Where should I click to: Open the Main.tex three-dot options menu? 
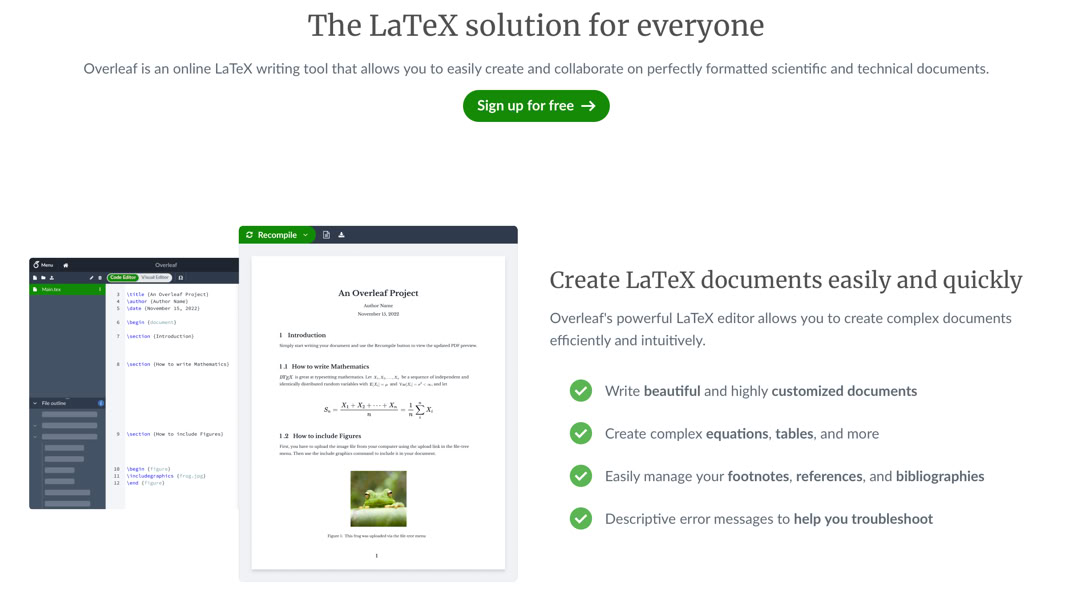coord(99,289)
